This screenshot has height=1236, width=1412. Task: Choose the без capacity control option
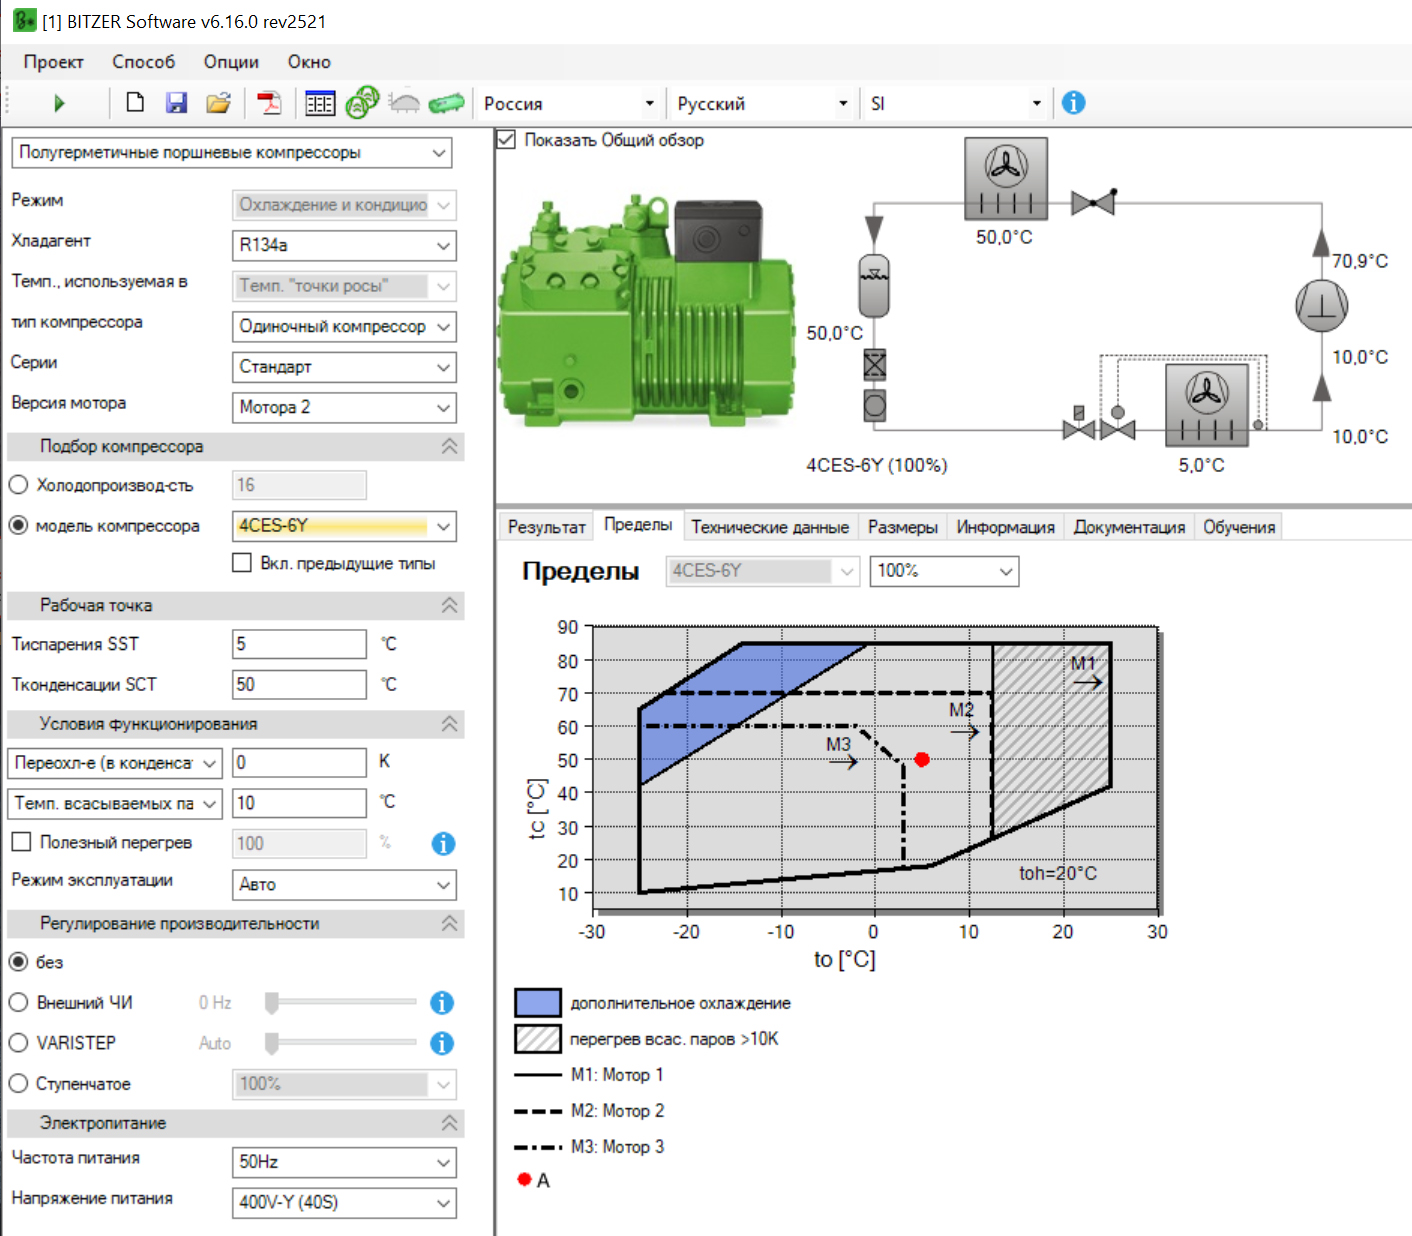click(18, 962)
